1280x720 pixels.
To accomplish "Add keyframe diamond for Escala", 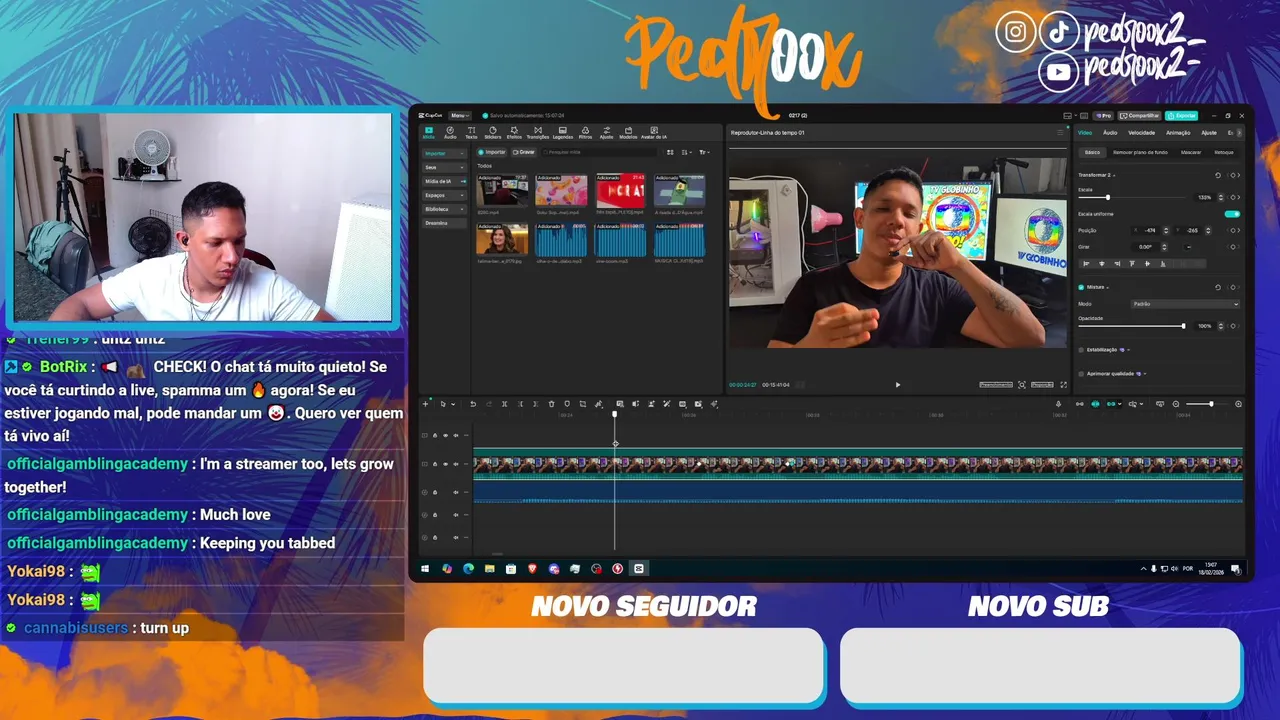I will point(1233,197).
